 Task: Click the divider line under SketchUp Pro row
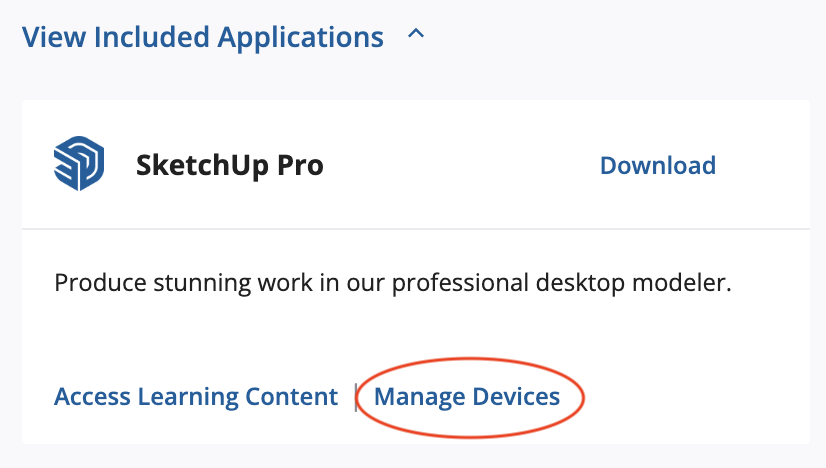click(416, 229)
